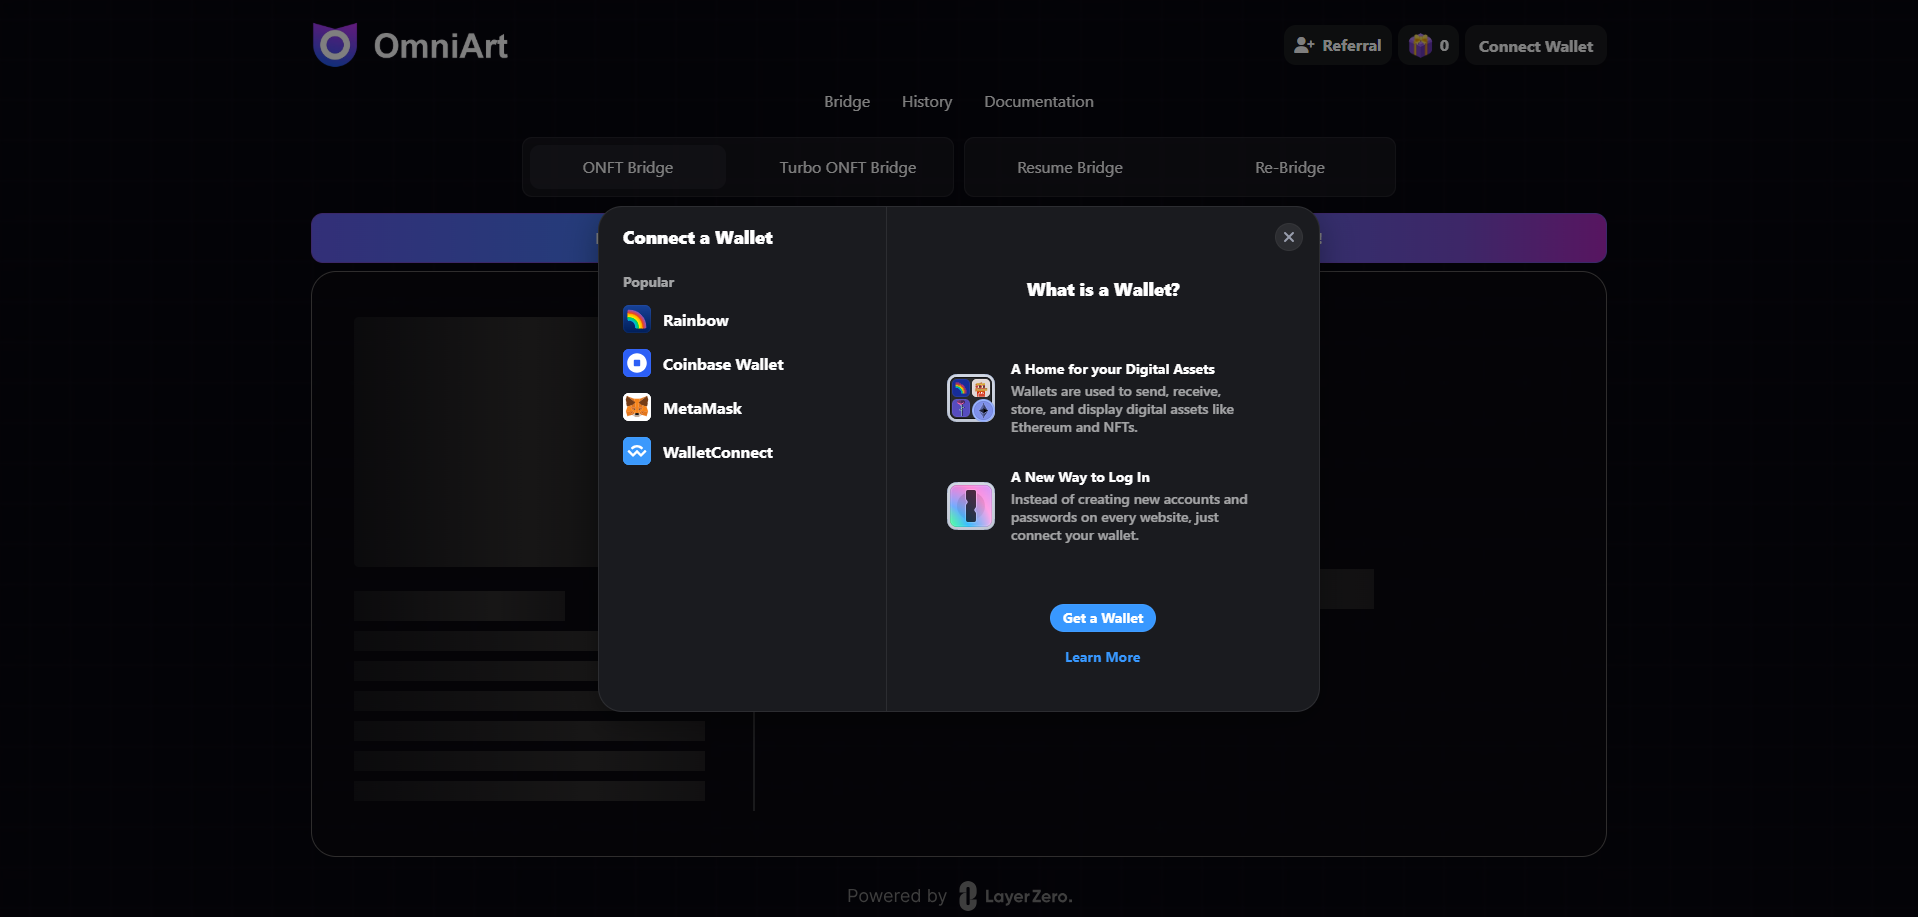Click the points count '0'
1918x917 pixels.
(1444, 45)
